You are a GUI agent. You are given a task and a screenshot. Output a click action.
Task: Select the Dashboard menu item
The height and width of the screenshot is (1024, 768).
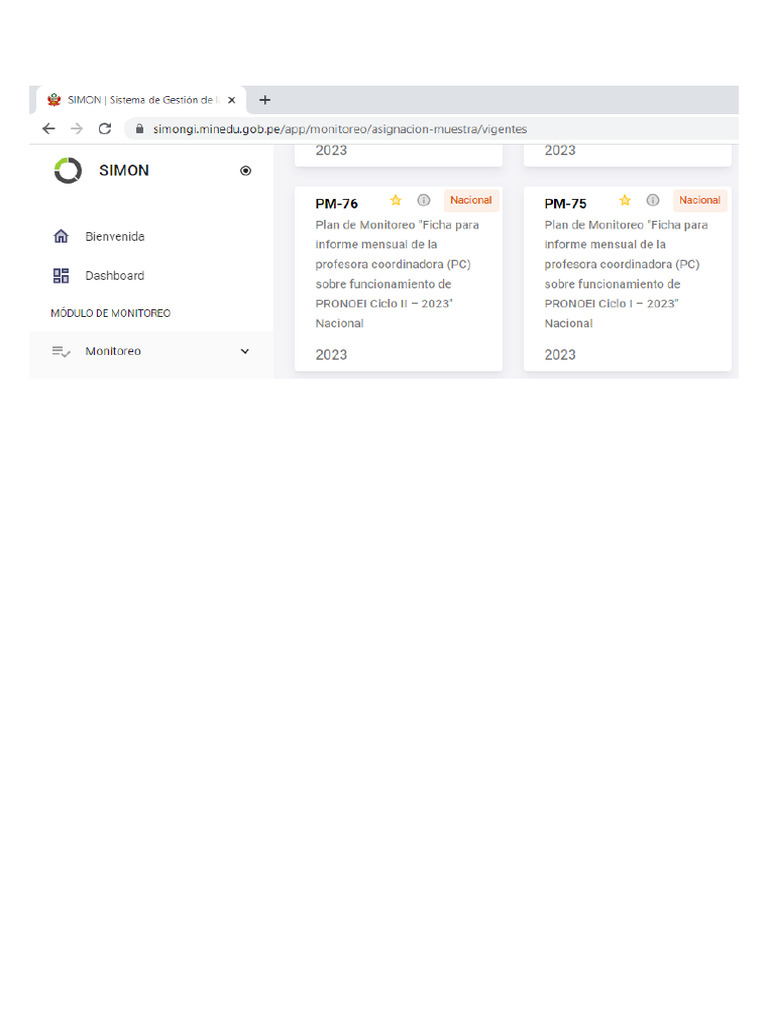pyautogui.click(x=115, y=276)
